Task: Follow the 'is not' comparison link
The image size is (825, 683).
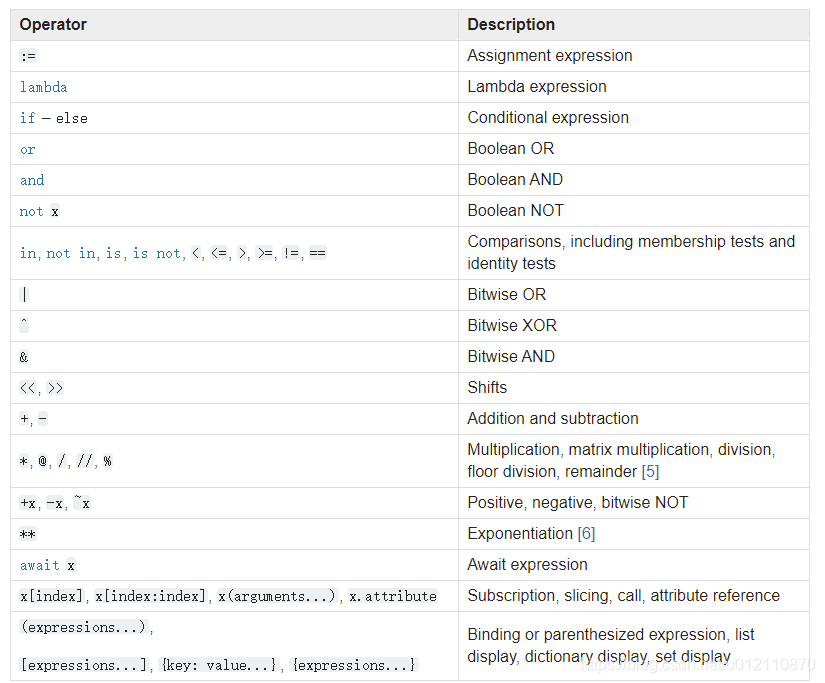Action: tap(157, 254)
